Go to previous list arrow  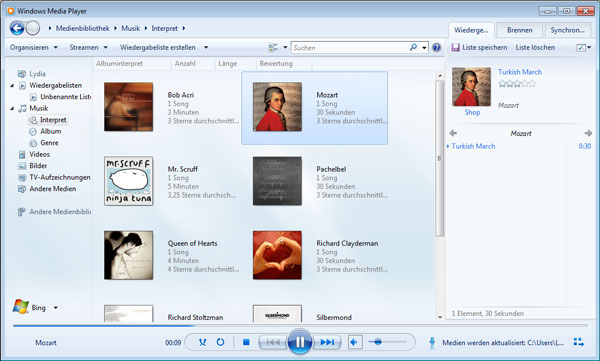(453, 133)
